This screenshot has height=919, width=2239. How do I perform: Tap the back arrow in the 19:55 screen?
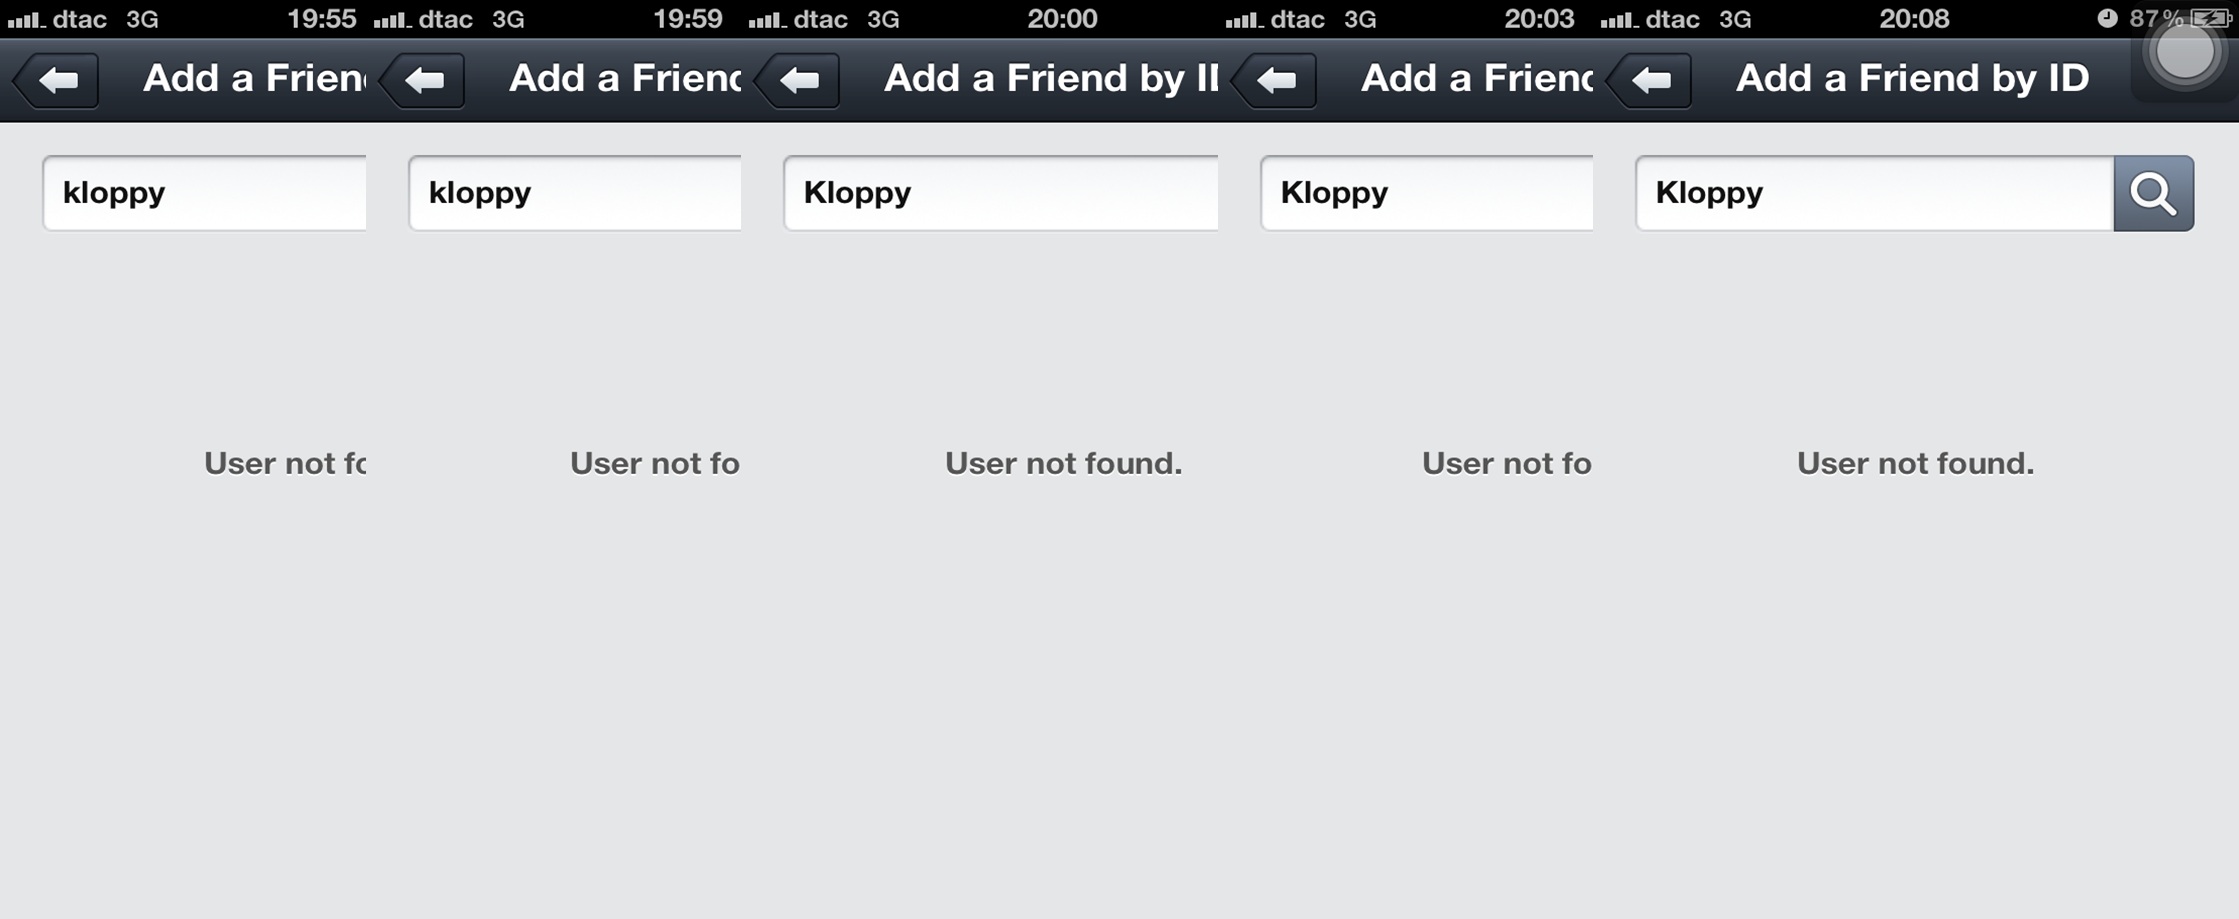click(x=56, y=80)
